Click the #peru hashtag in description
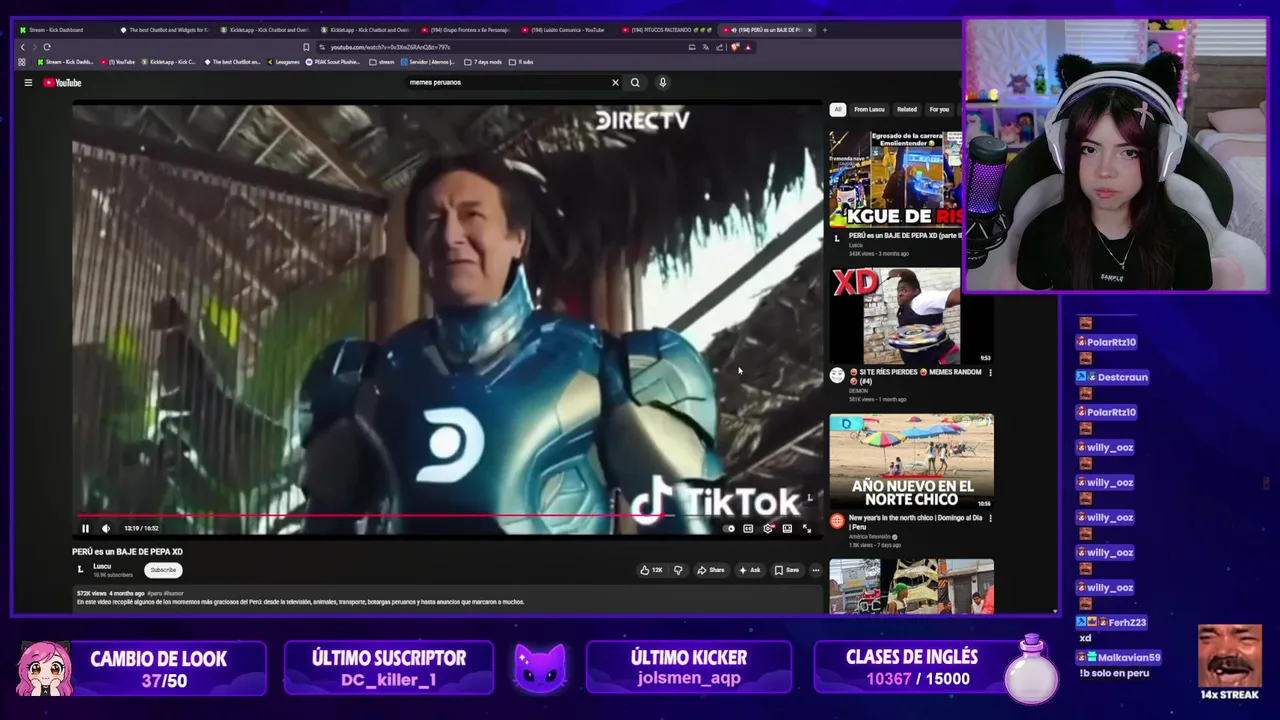 pyautogui.click(x=155, y=594)
